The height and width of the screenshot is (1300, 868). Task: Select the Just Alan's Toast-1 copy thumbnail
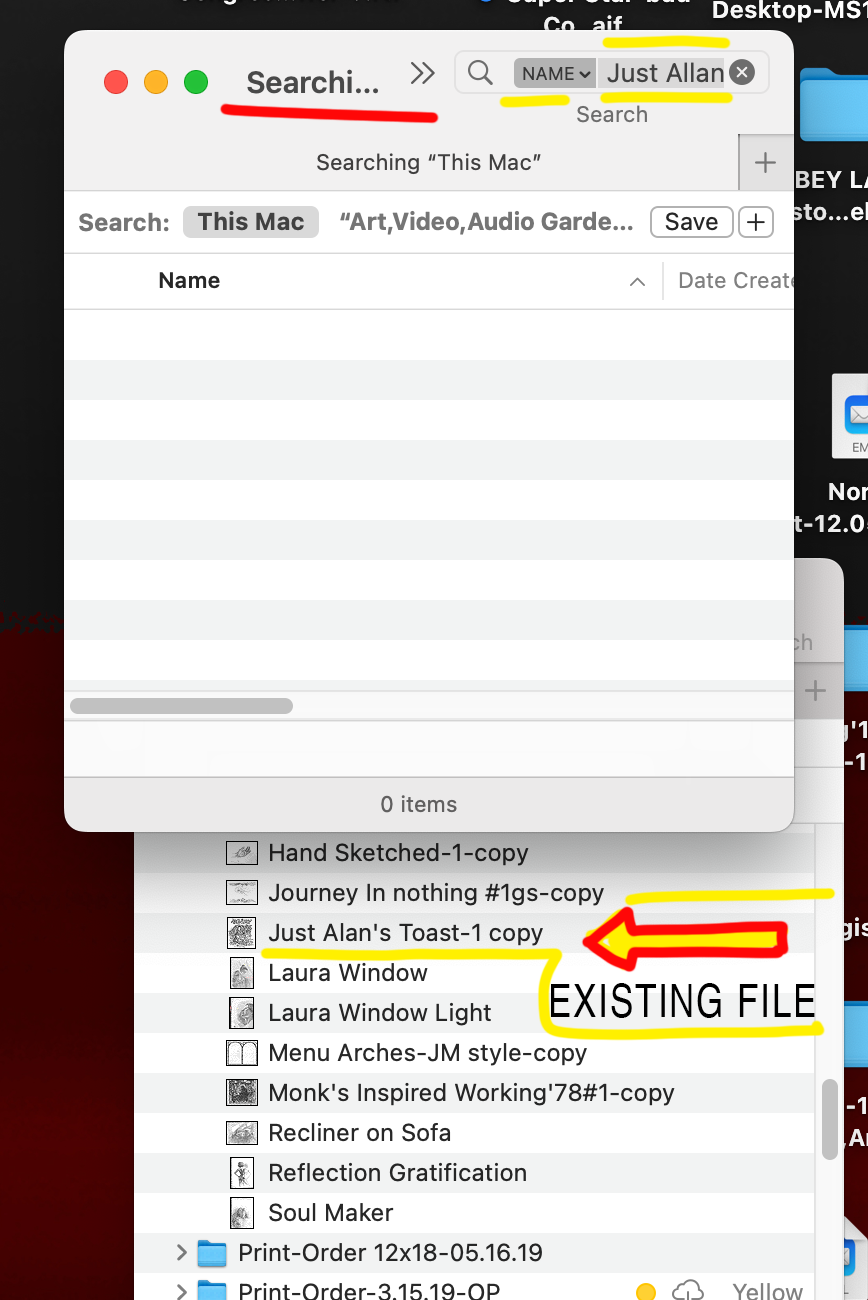click(x=242, y=933)
